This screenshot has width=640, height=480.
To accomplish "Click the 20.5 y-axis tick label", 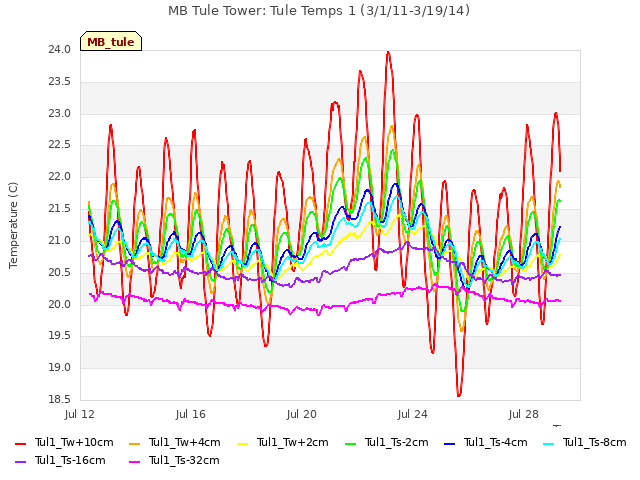I will pos(60,272).
